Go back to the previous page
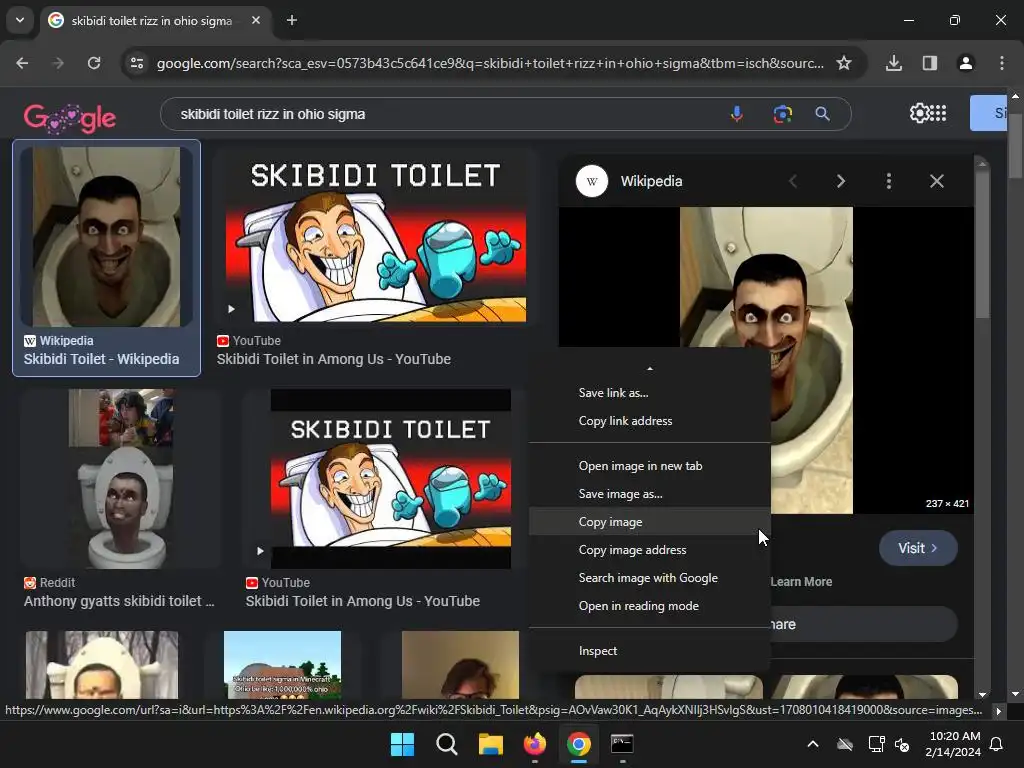The image size is (1024, 768). tap(22, 63)
